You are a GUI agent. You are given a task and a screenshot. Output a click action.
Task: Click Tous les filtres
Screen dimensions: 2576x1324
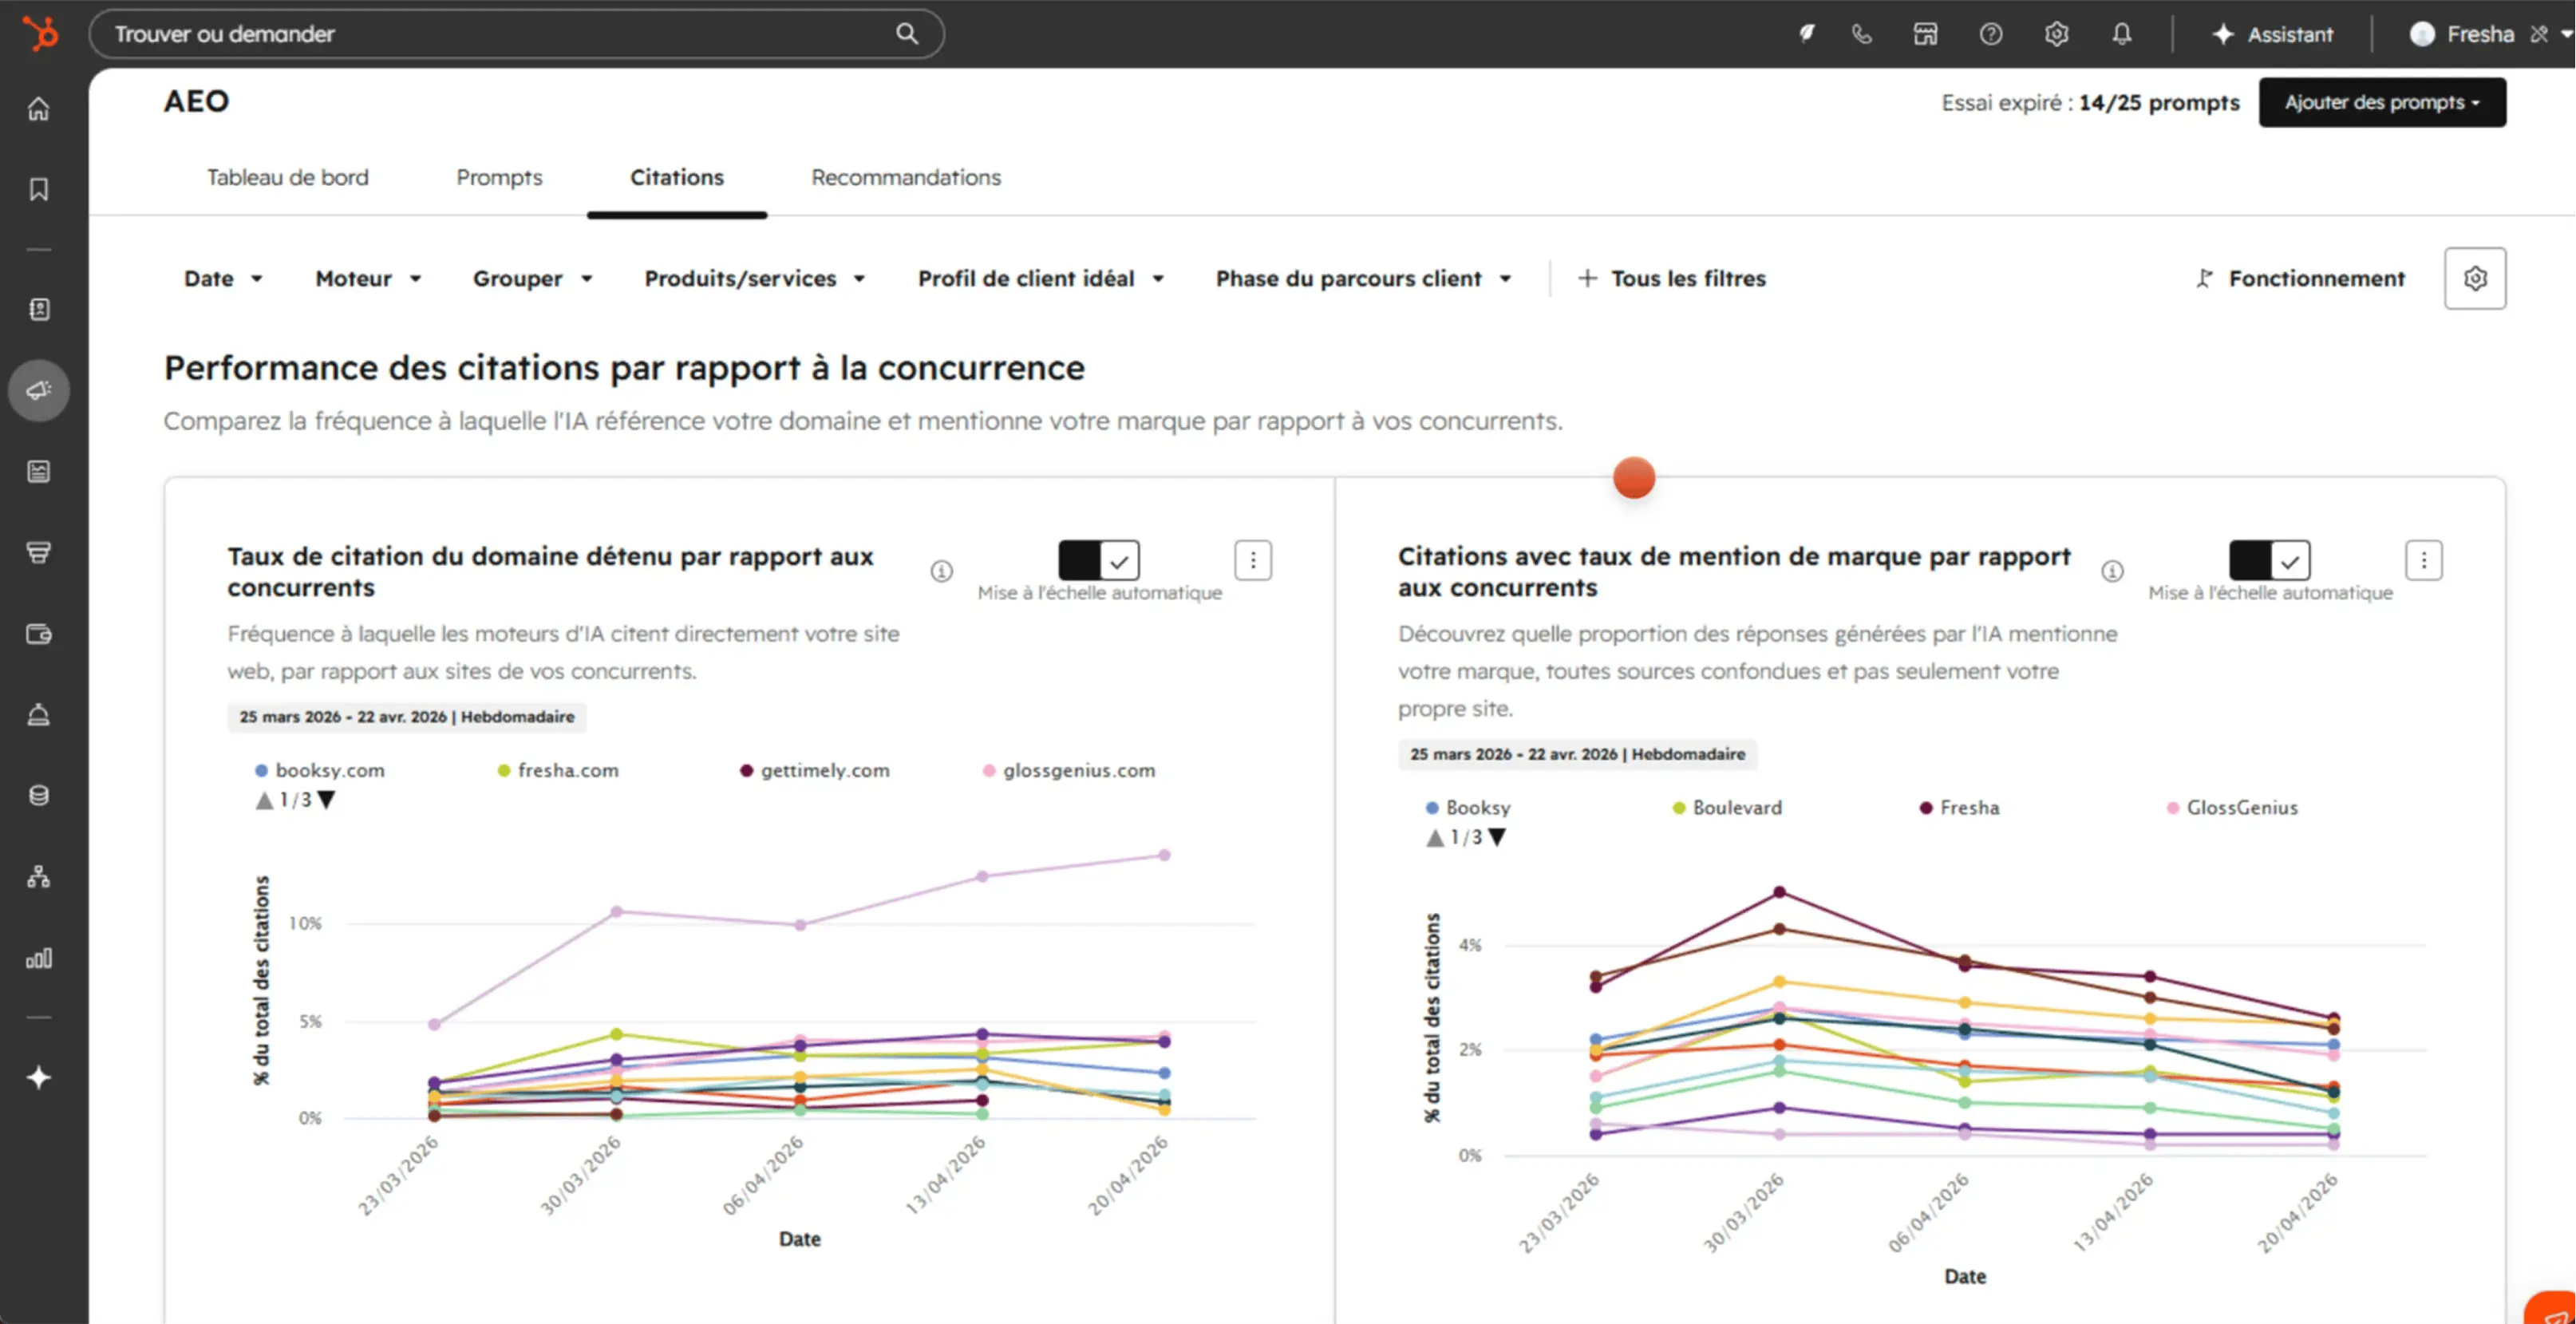pyautogui.click(x=1672, y=278)
